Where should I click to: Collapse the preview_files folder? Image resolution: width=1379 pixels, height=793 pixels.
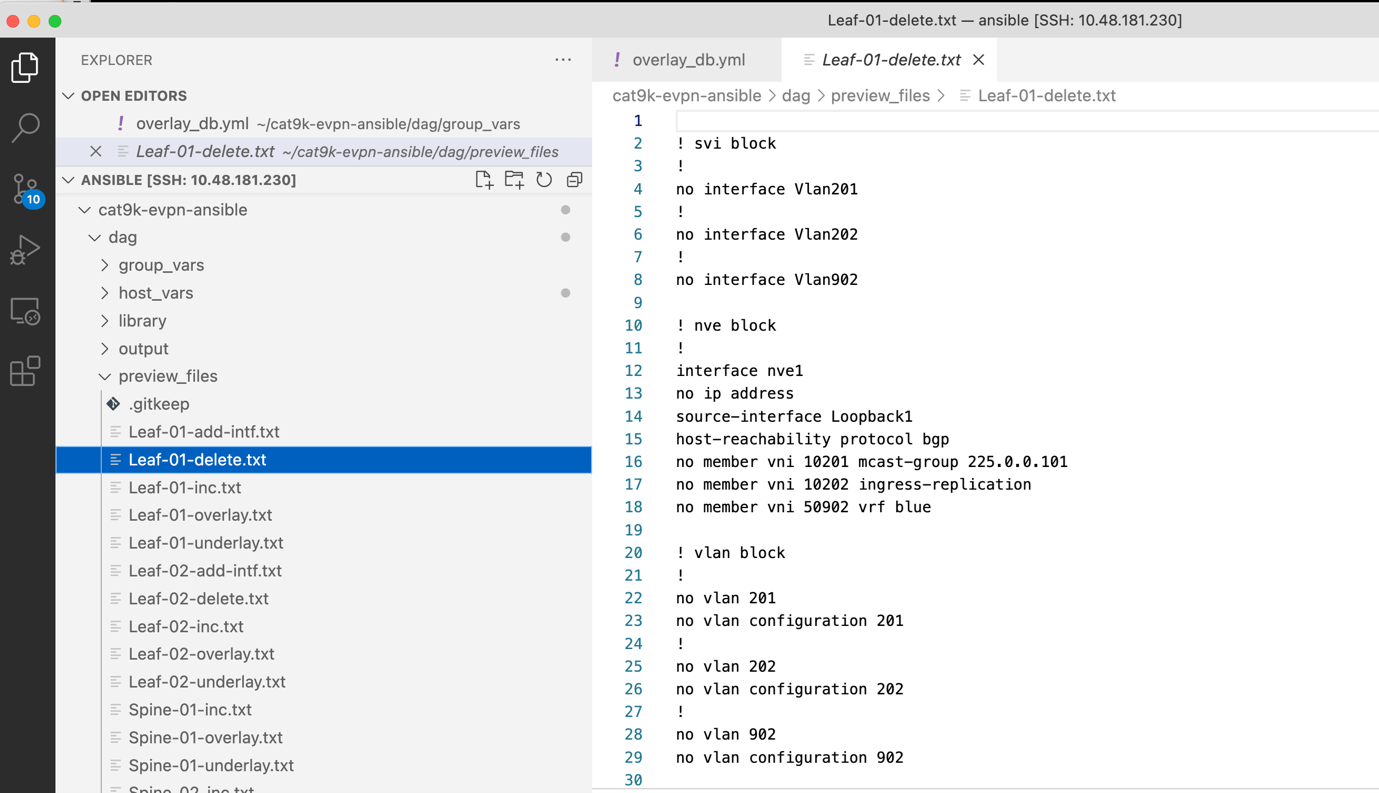pyautogui.click(x=105, y=376)
